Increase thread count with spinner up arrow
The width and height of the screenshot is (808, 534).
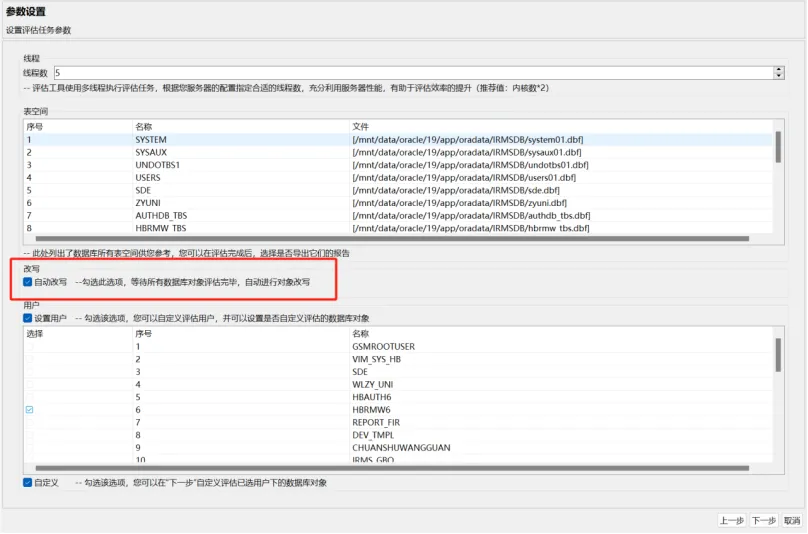click(779, 69)
